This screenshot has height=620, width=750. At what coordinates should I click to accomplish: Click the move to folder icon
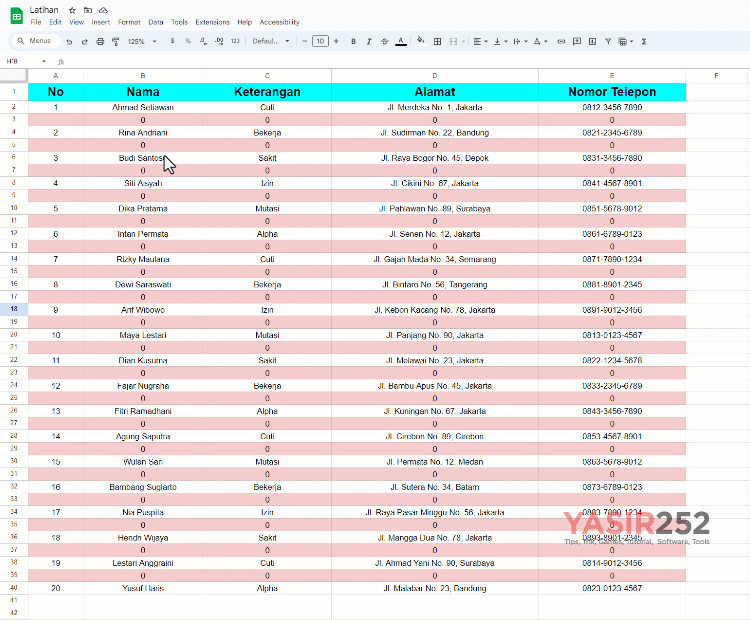pyautogui.click(x=88, y=10)
